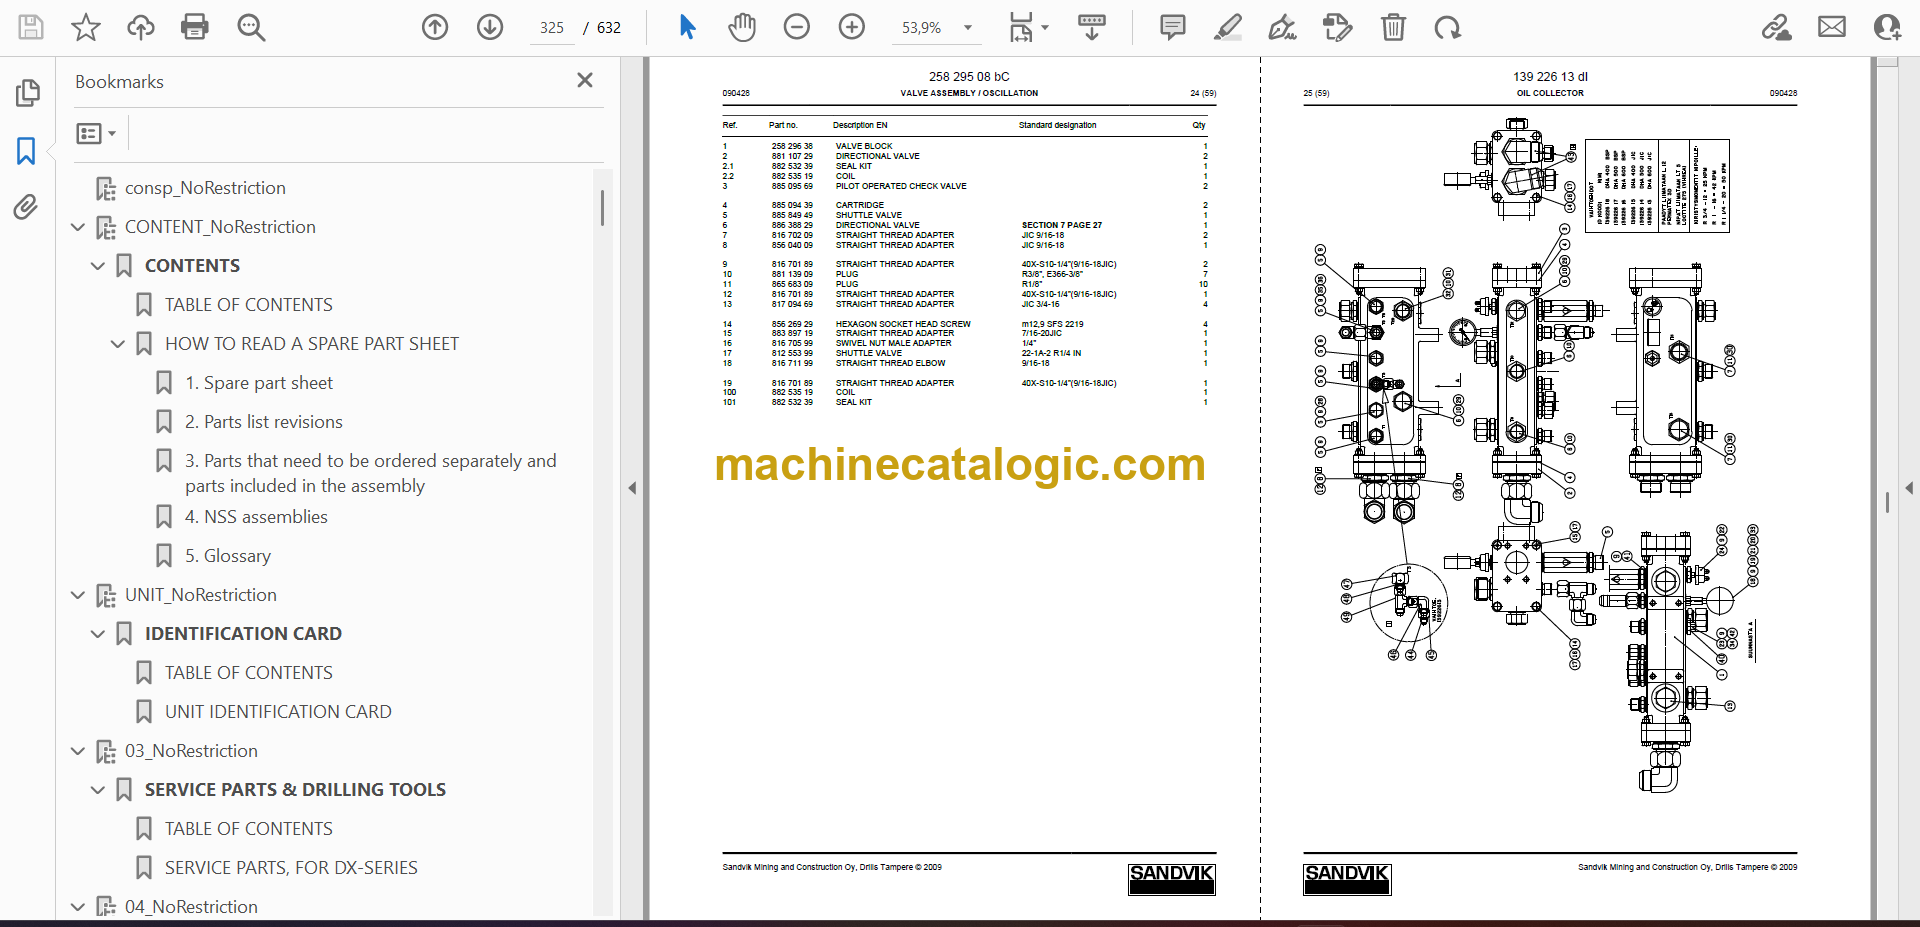The width and height of the screenshot is (1920, 927).
Task: Collapse HOW TO READ A SPARE PART SHEET
Action: point(118,344)
